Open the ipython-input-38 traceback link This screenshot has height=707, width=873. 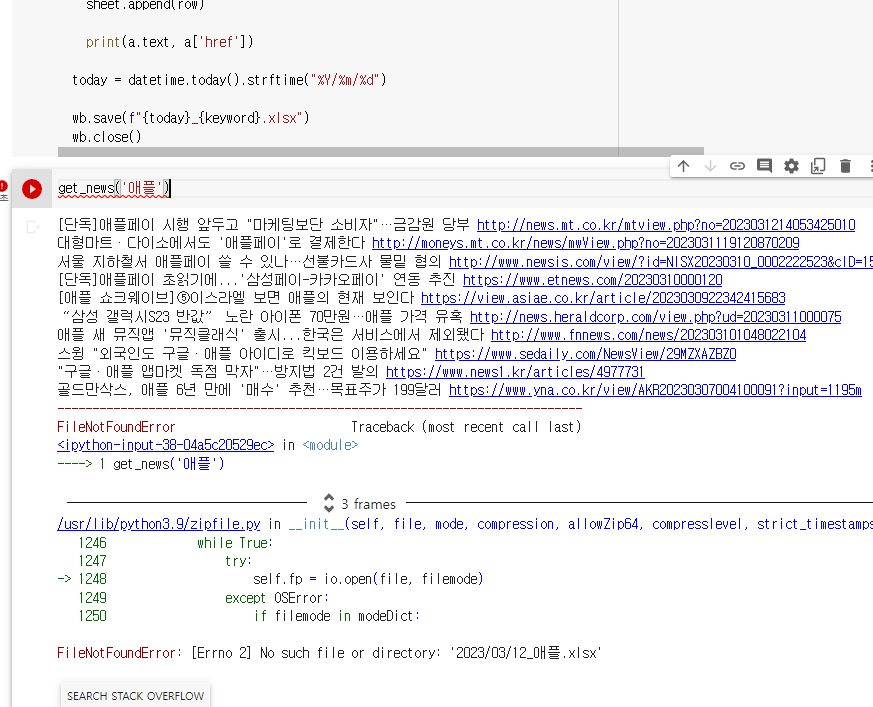[x=165, y=445]
